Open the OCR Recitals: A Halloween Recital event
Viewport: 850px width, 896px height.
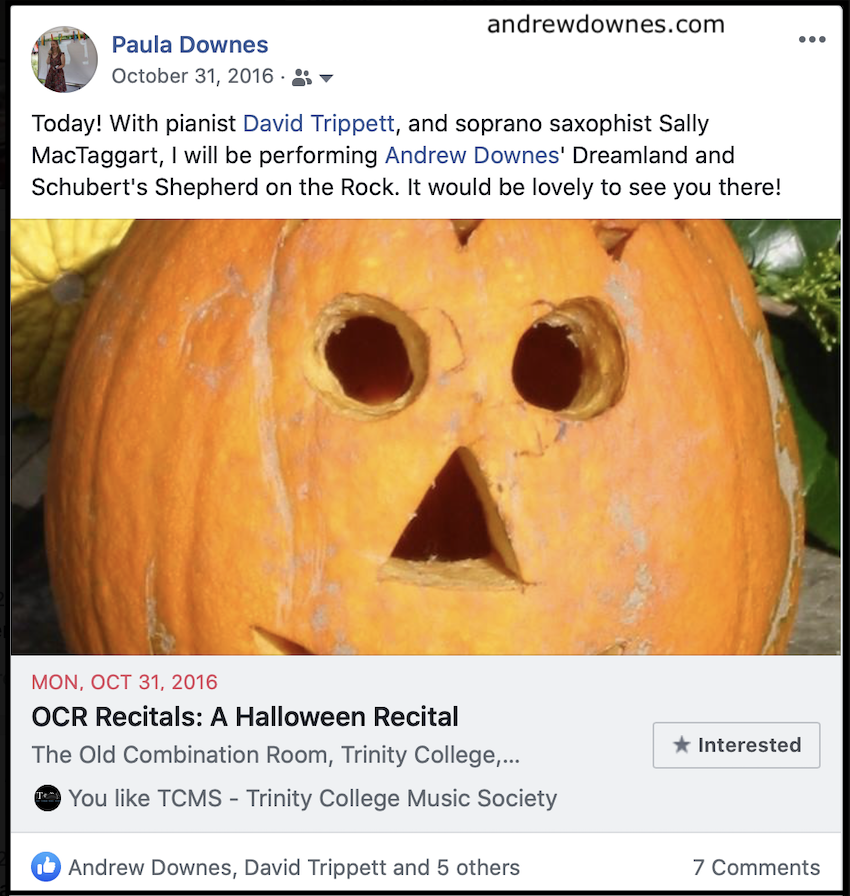pyautogui.click(x=245, y=717)
